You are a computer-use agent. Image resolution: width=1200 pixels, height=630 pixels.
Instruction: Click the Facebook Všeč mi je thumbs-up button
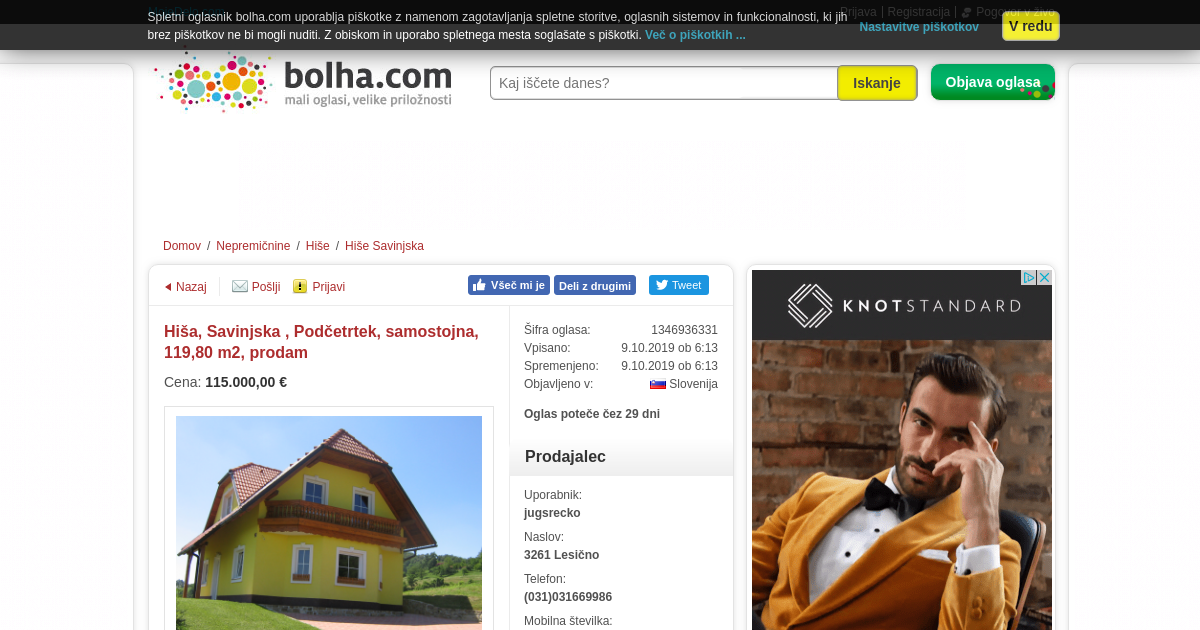509,285
